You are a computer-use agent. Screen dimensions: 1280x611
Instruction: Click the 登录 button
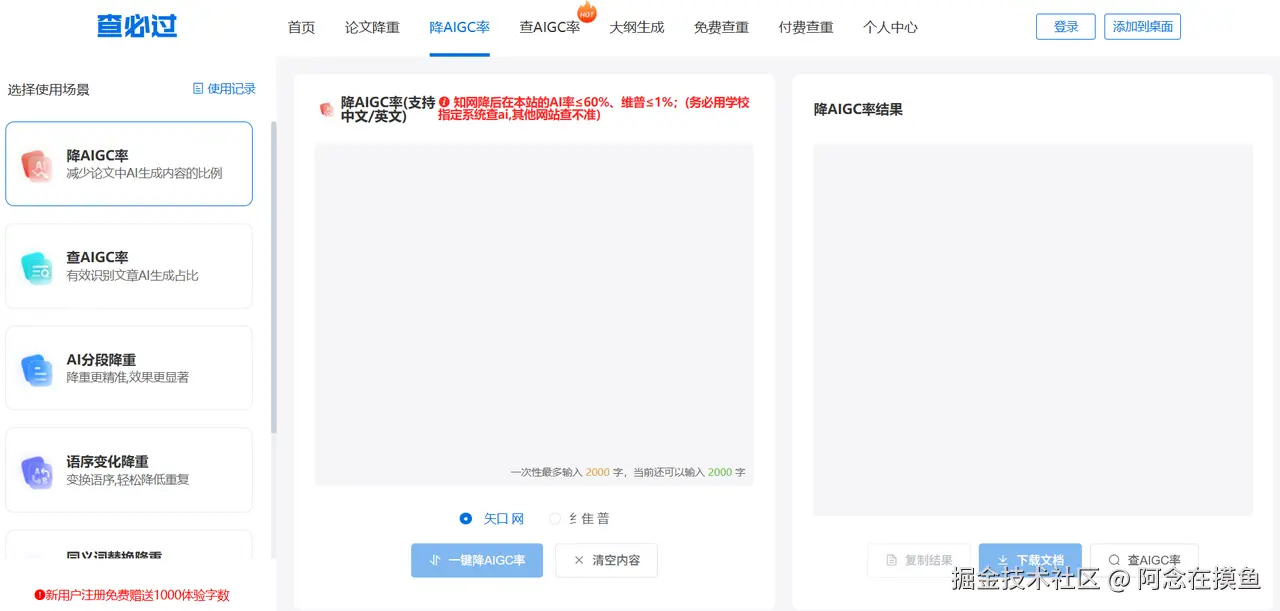pyautogui.click(x=1066, y=27)
